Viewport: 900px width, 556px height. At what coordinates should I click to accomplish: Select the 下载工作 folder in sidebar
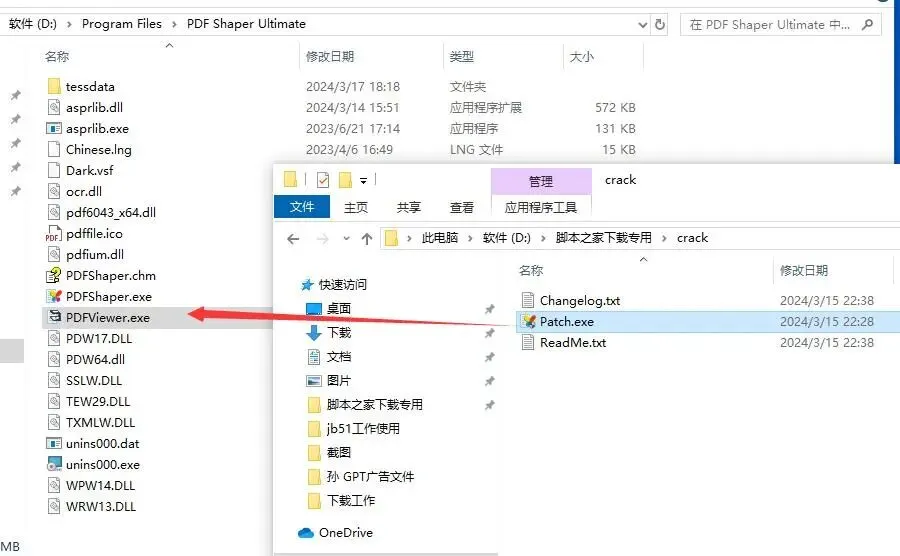pos(351,501)
